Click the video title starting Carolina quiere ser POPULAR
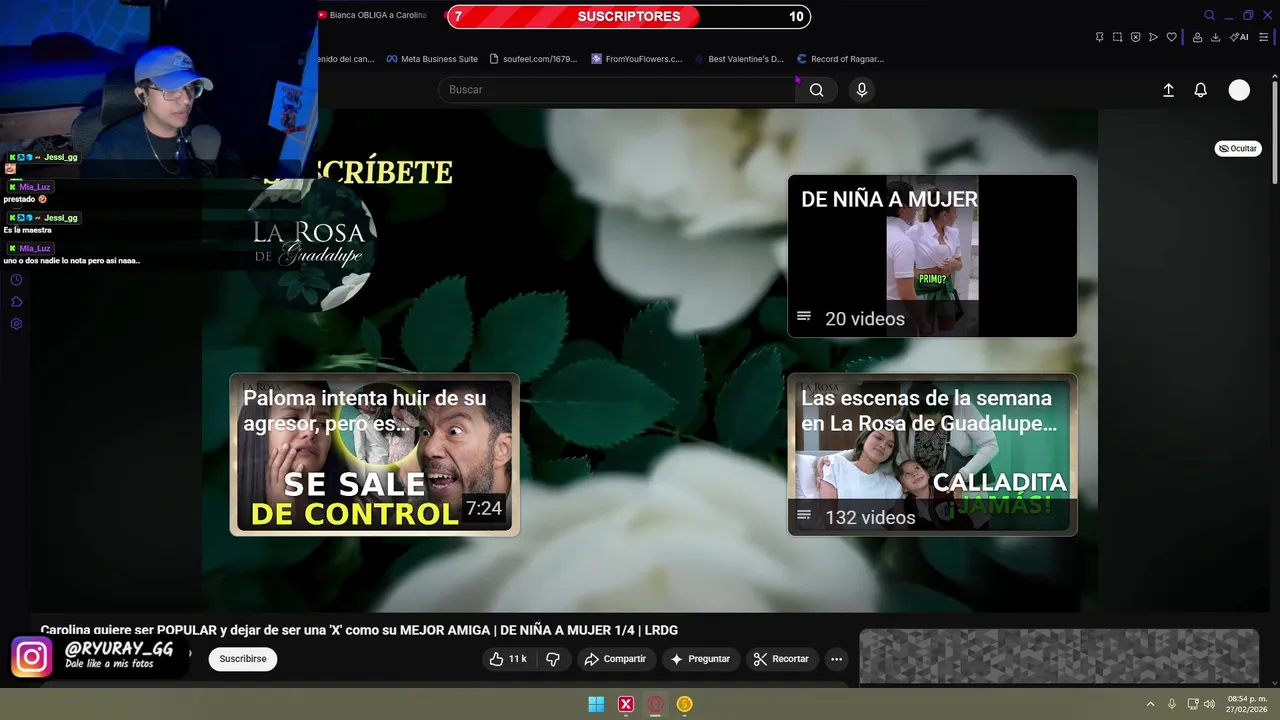The image size is (1280, 720). 359,630
